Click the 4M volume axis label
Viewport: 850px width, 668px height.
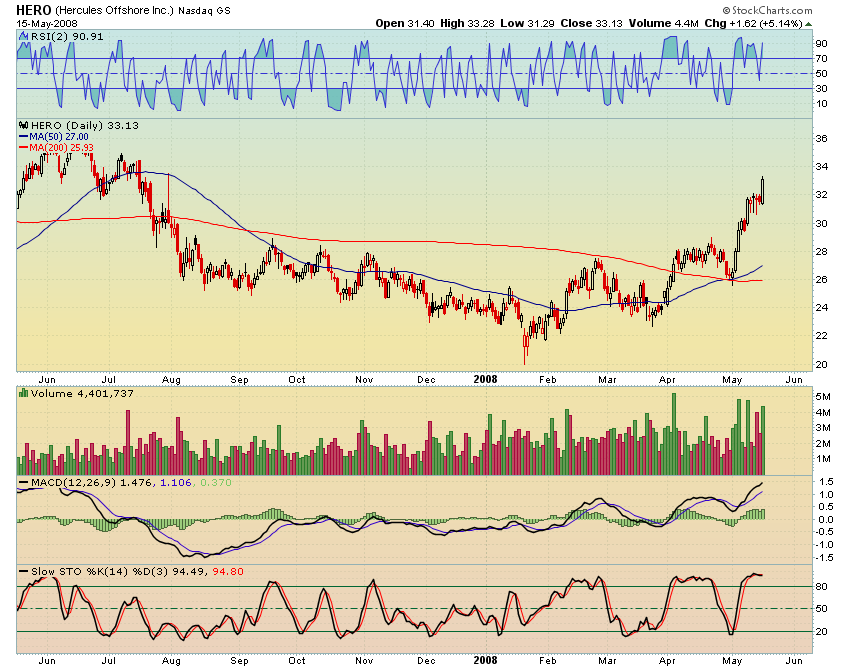823,412
